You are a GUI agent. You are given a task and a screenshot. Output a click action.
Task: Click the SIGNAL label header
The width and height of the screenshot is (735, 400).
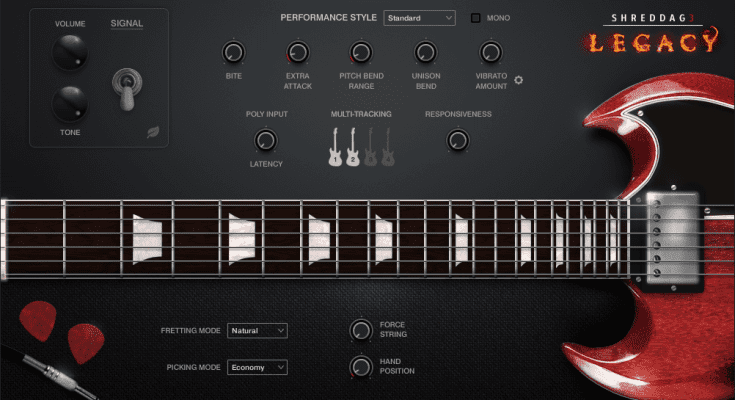coord(126,22)
